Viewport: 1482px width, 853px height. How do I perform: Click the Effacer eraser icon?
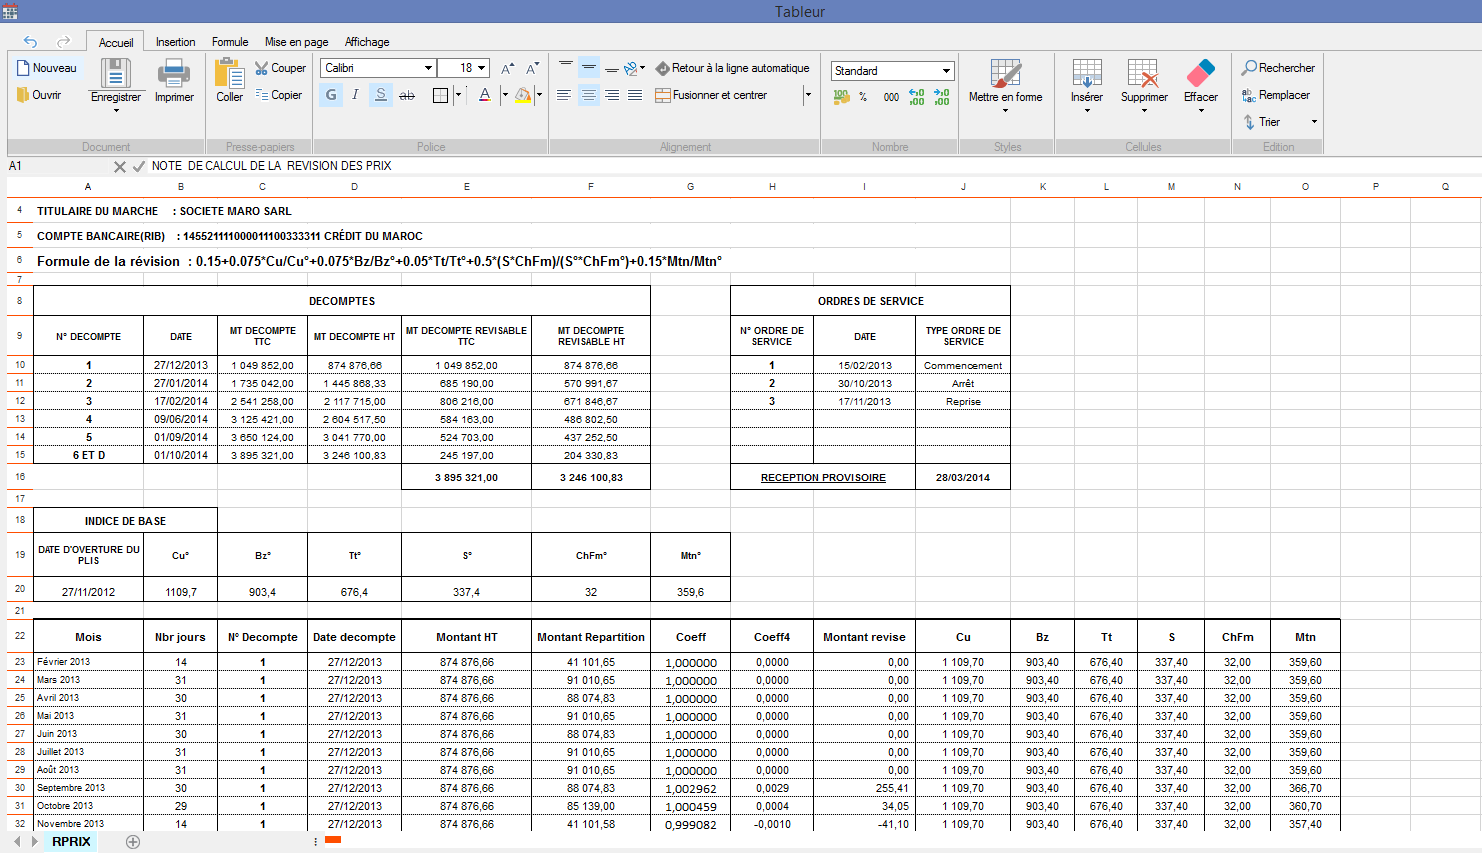pyautogui.click(x=1200, y=74)
